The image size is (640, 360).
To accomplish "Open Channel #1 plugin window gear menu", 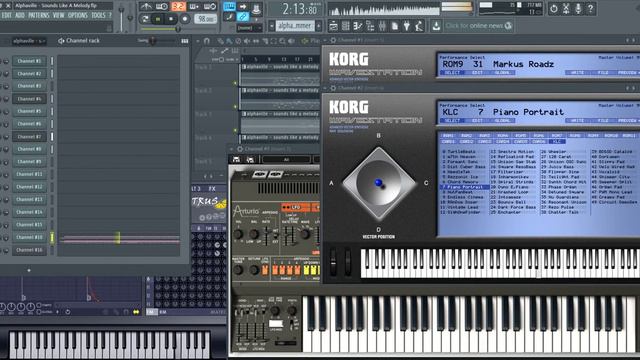I will pos(333,40).
